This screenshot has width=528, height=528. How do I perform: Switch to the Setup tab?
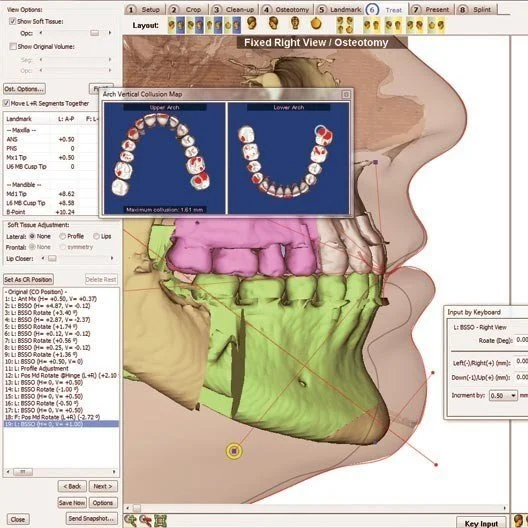tap(144, 9)
